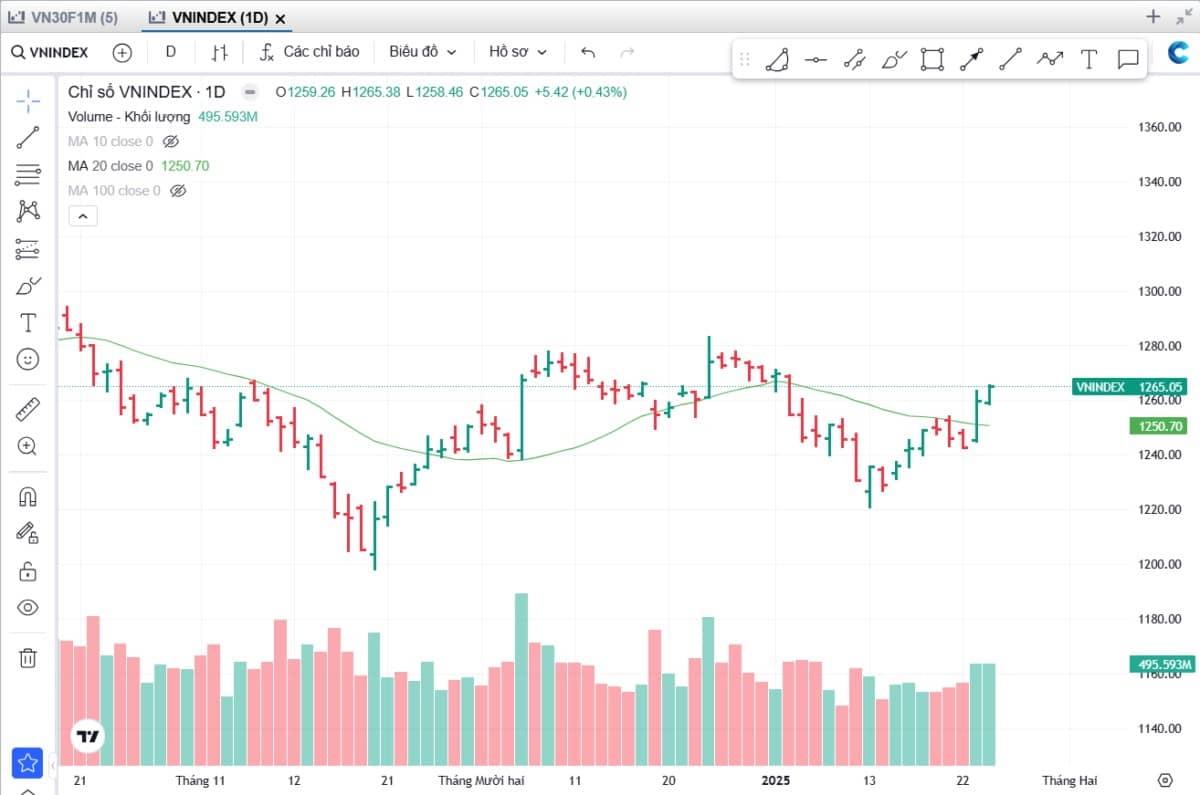Activate the zoom in tool

click(28, 446)
